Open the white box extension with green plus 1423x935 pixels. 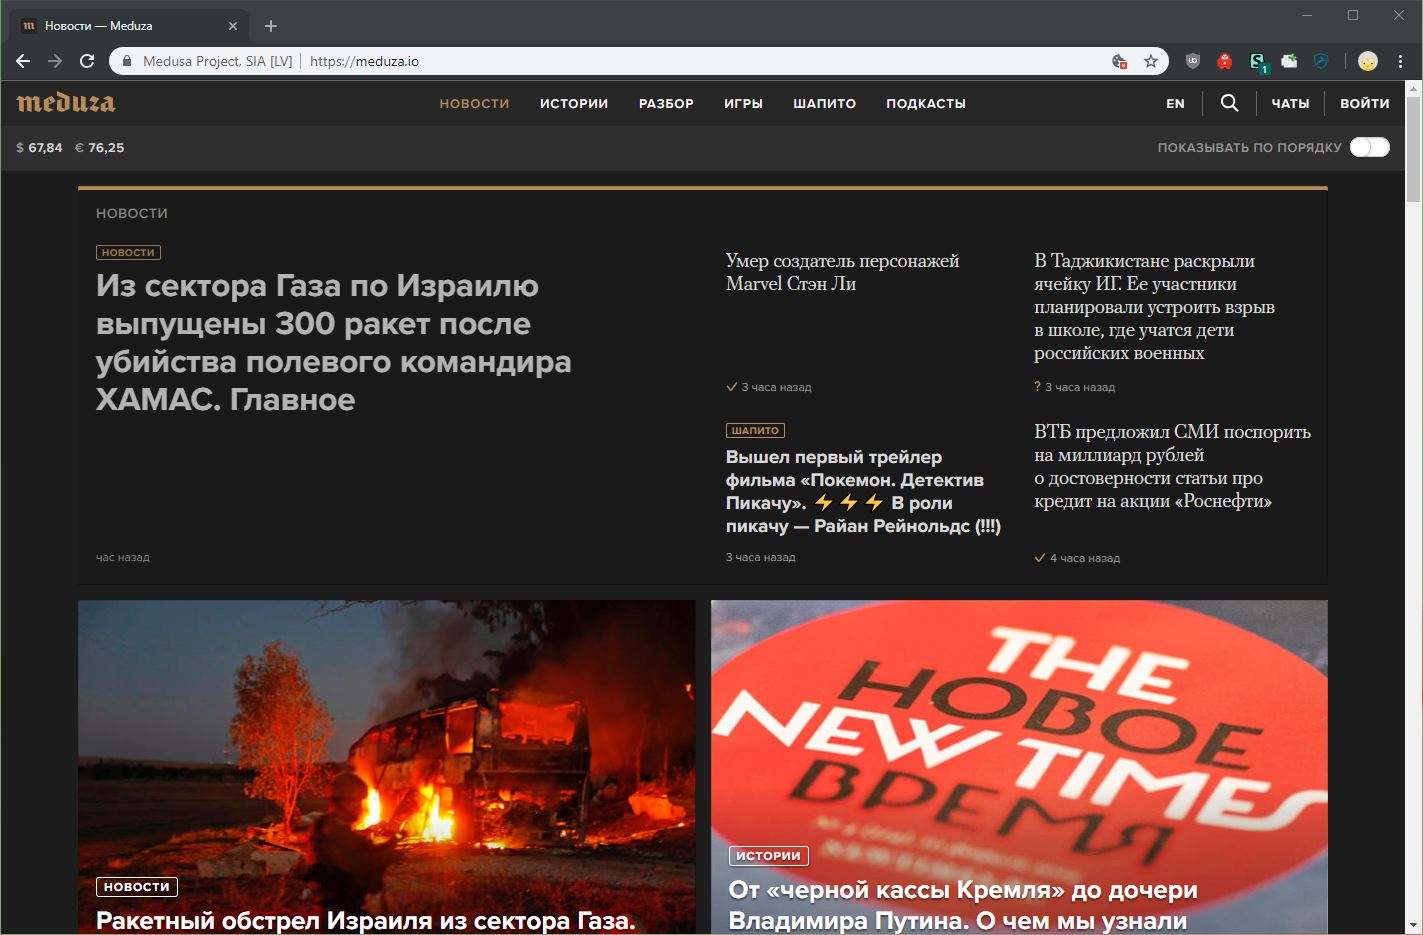tap(1289, 61)
